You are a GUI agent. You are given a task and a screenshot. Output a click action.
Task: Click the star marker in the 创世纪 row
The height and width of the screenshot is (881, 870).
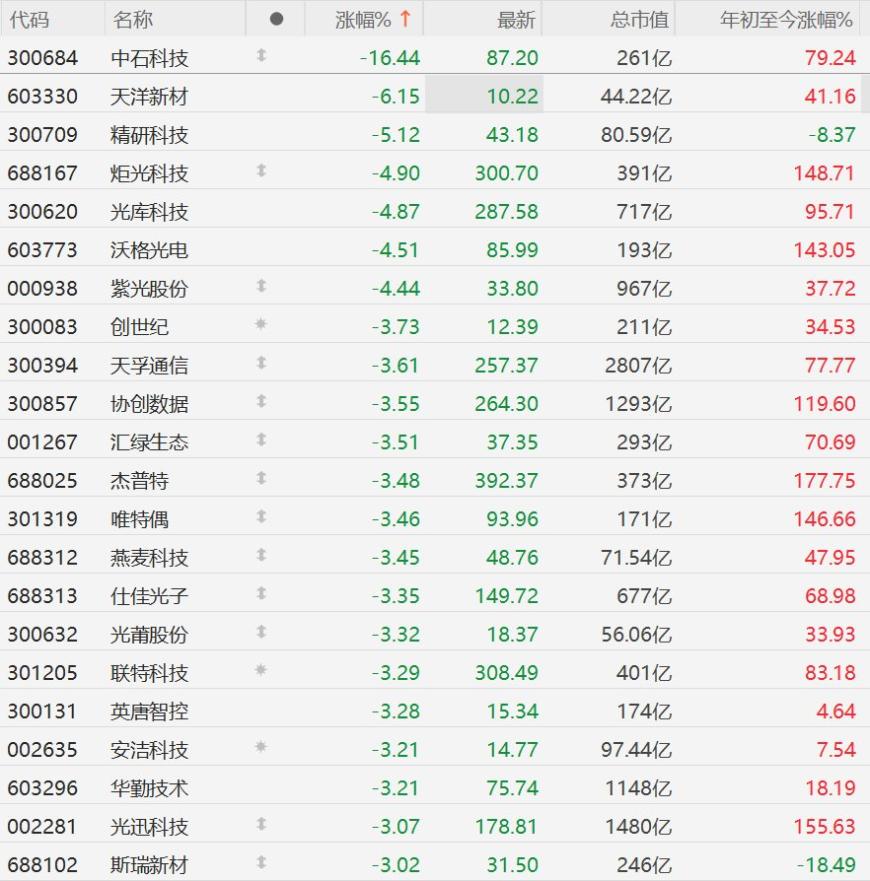coord(261,324)
